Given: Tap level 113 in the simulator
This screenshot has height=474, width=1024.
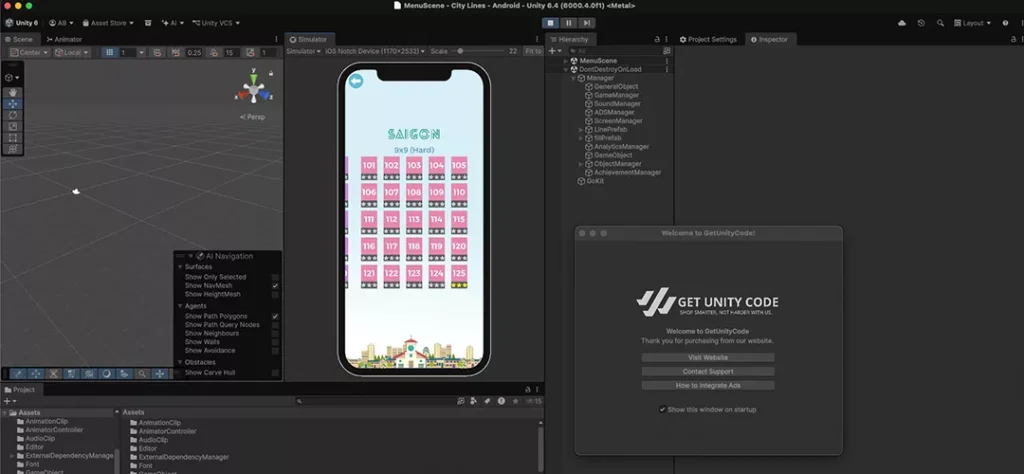Looking at the screenshot, I should [414, 222].
